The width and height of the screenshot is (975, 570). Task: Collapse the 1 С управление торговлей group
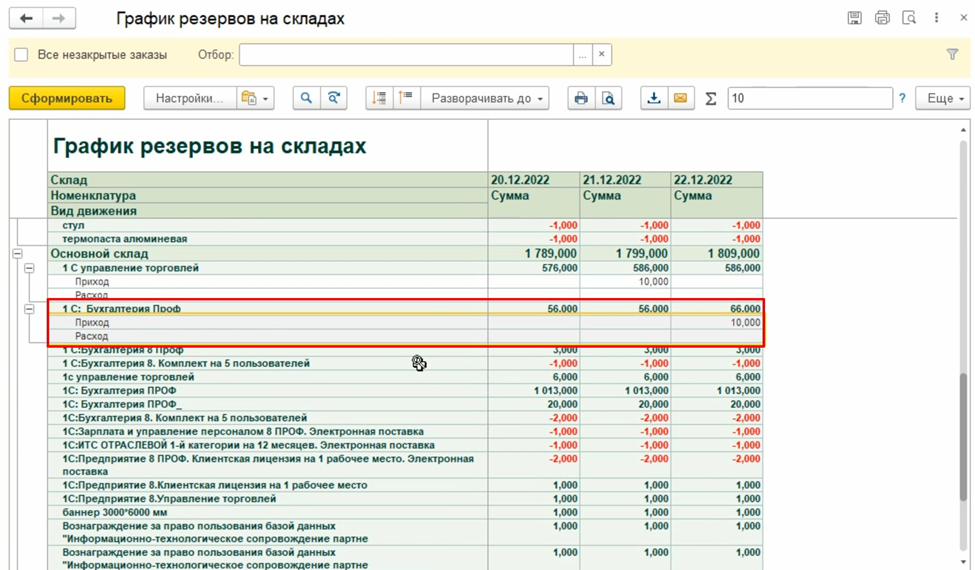click(x=29, y=268)
